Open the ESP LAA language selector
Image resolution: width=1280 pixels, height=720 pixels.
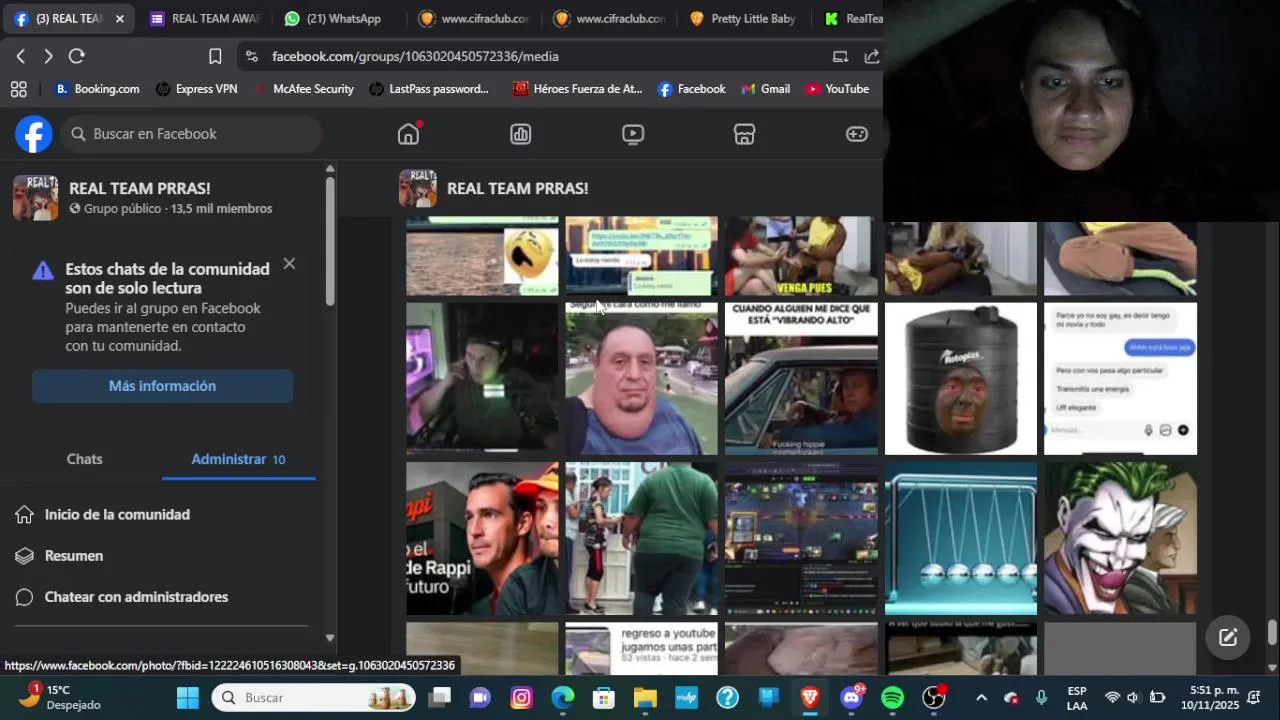pos(1077,698)
